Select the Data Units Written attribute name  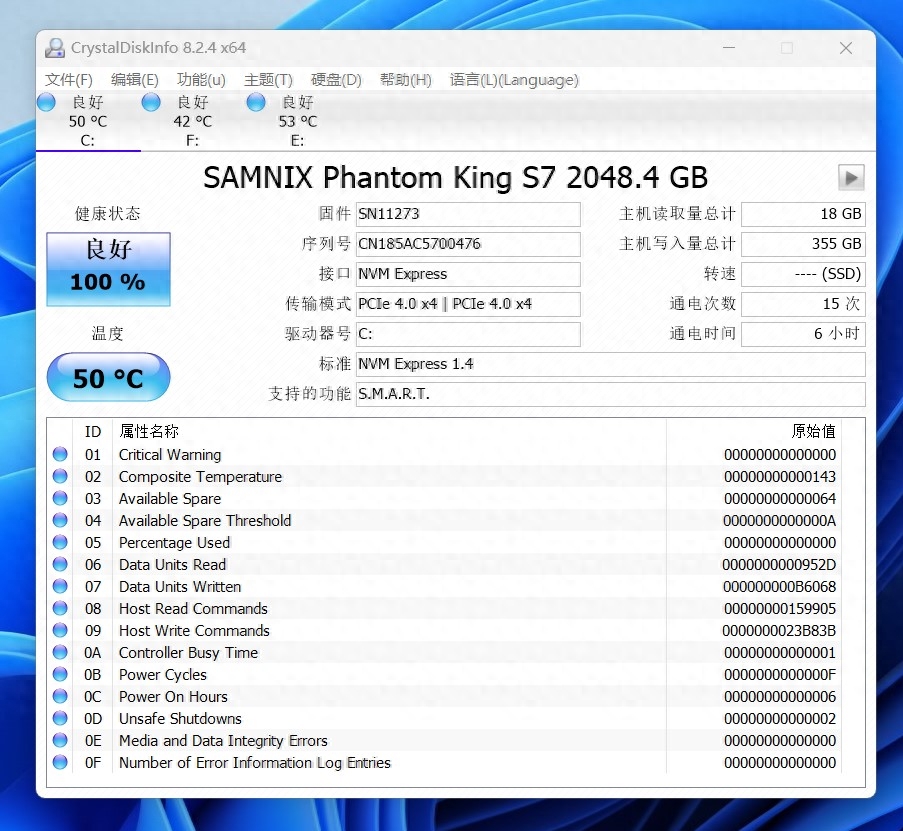coord(180,586)
